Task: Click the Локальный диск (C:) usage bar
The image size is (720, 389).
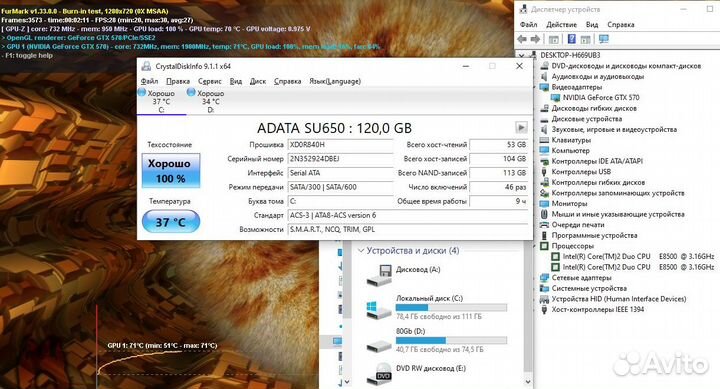Action: (451, 307)
